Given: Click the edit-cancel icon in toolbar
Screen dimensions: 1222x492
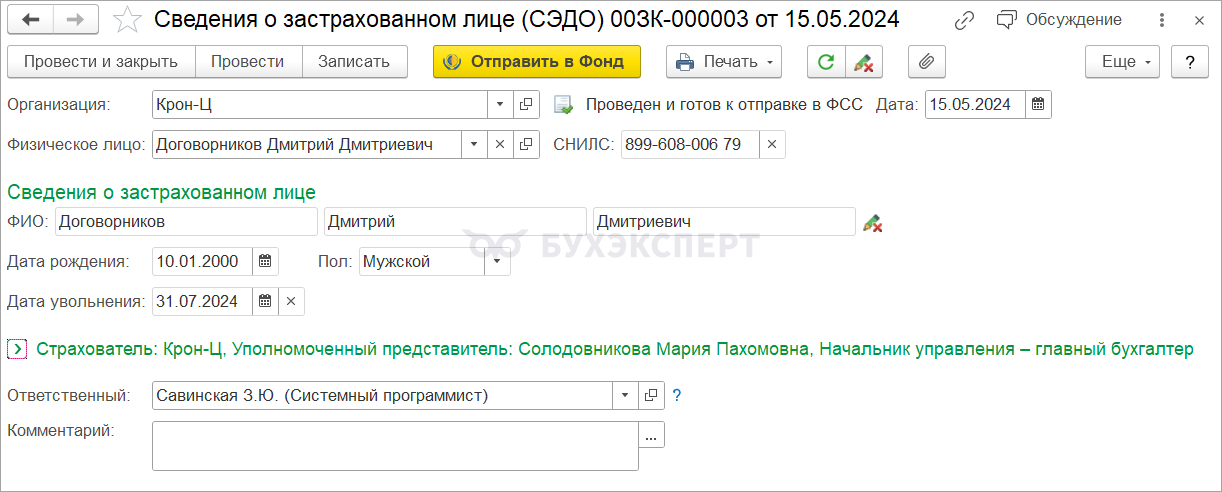Looking at the screenshot, I should 863,62.
